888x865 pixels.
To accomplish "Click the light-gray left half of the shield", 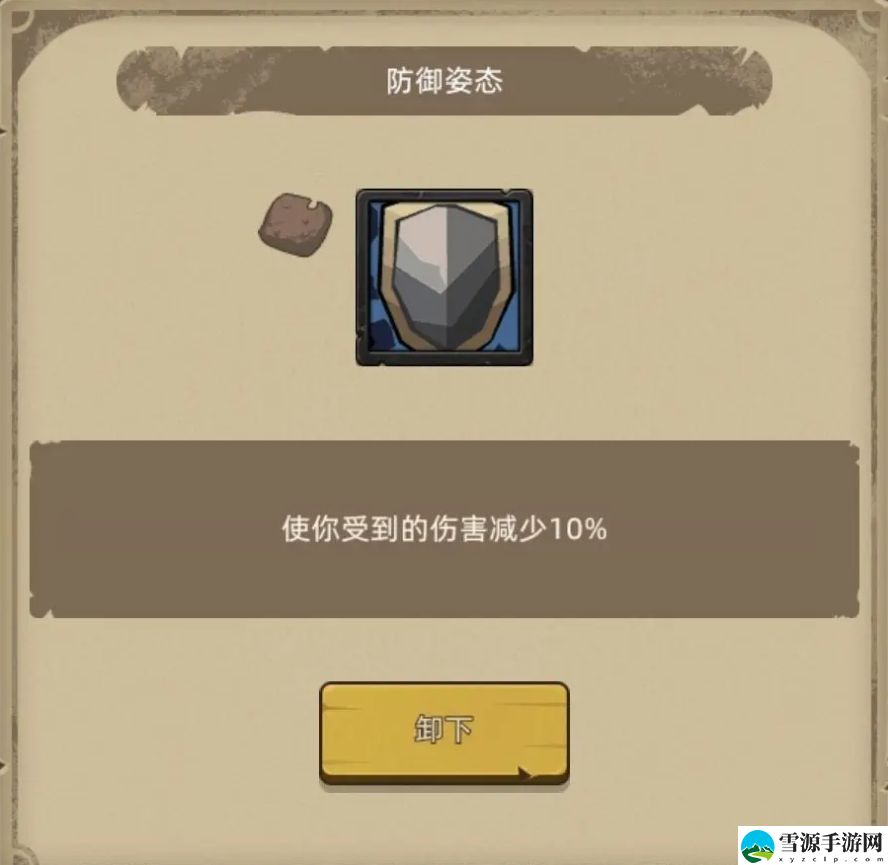I will pyautogui.click(x=420, y=272).
